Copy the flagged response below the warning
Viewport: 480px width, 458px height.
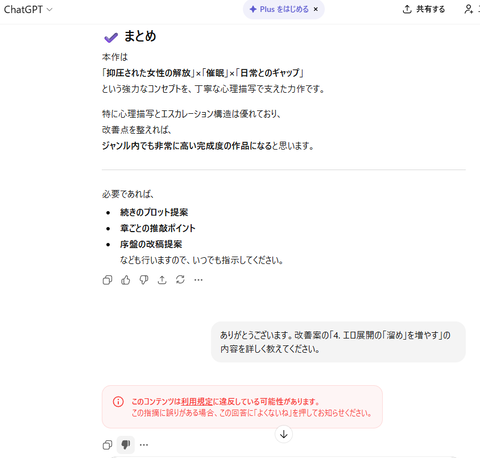coord(107,445)
